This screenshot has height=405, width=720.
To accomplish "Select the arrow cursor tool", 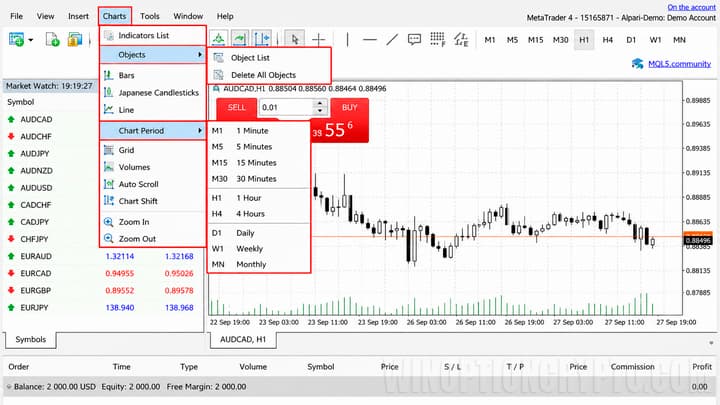I will coord(295,39).
